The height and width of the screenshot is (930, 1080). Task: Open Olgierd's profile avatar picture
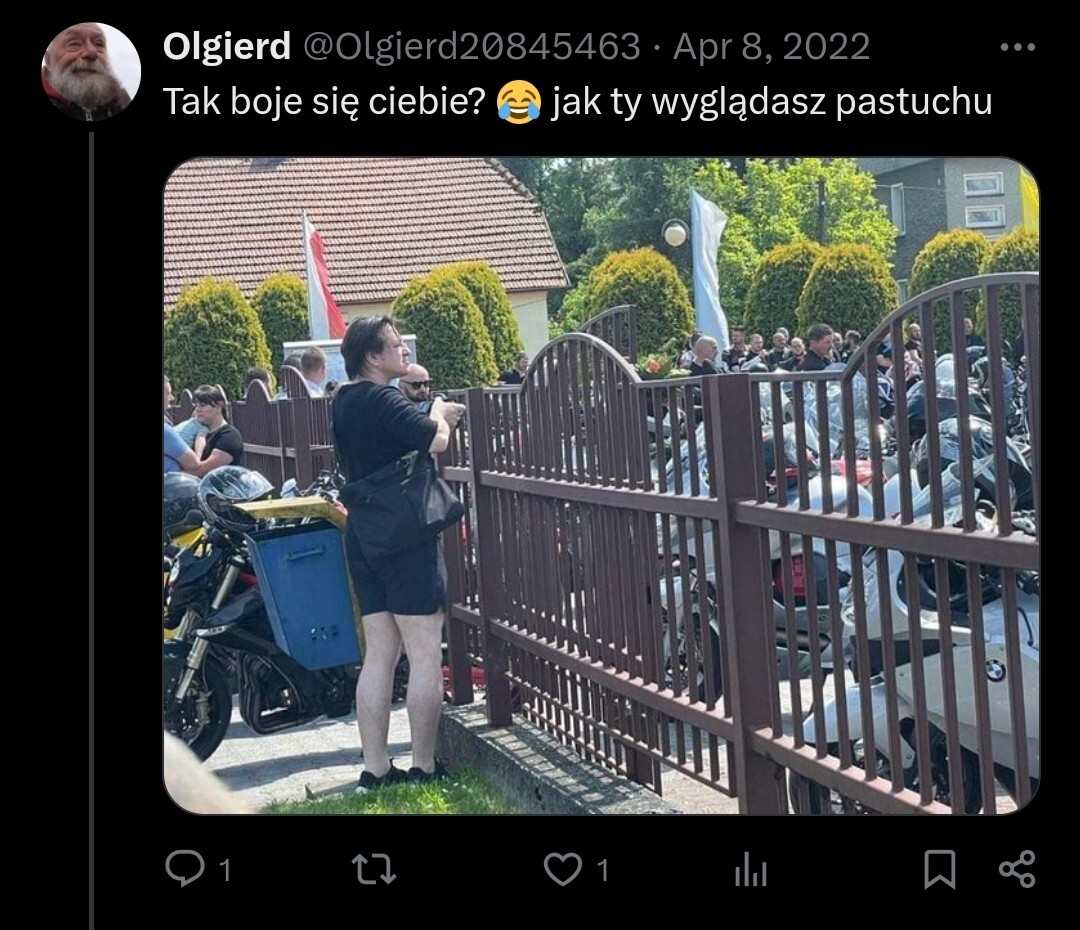[x=91, y=72]
